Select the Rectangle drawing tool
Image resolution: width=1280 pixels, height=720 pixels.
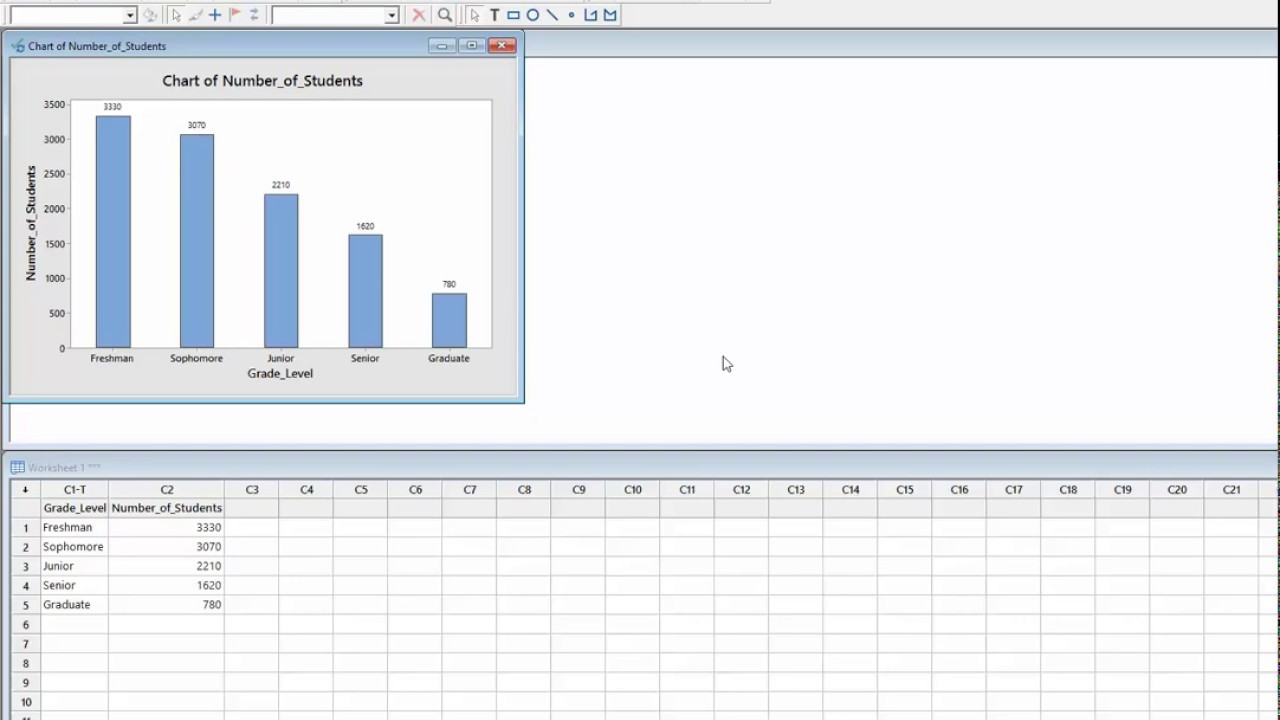point(513,15)
